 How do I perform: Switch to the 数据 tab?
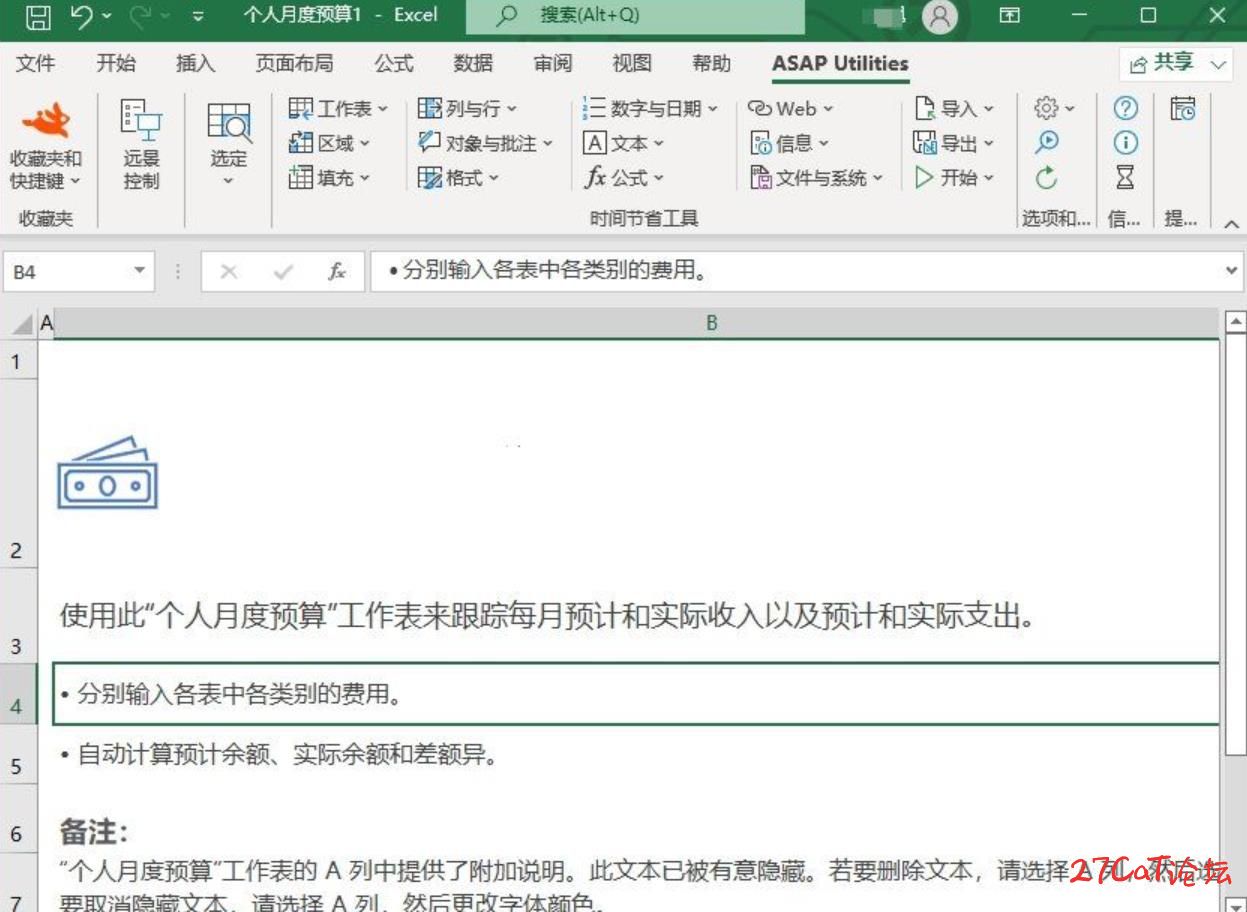click(x=473, y=64)
